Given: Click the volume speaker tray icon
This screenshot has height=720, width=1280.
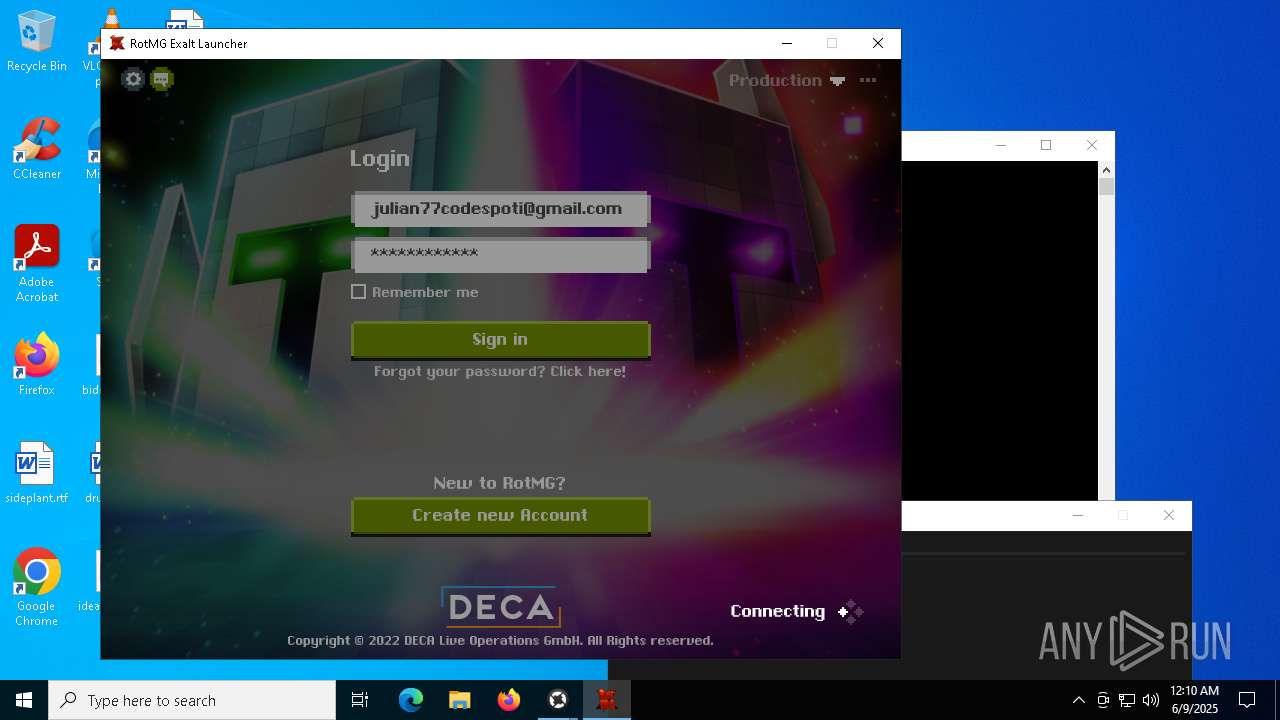Looking at the screenshot, I should coord(1151,700).
